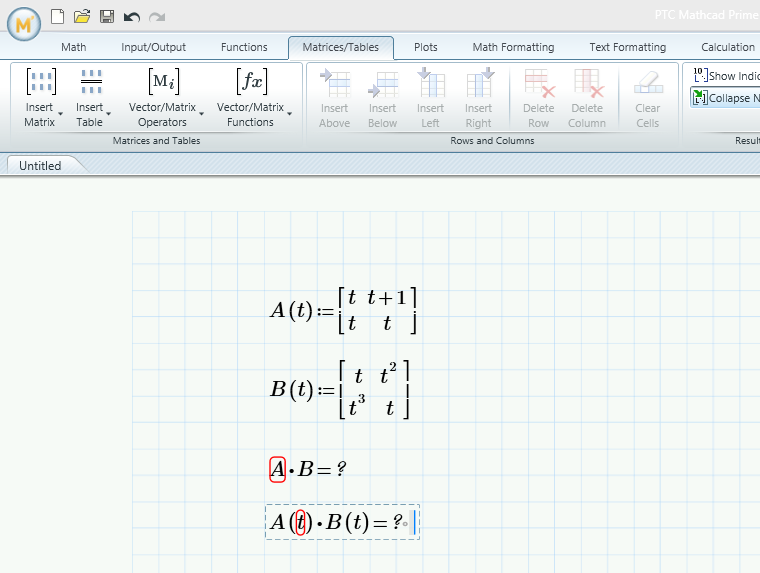This screenshot has height=573, width=760.
Task: Redo using the grayed arrow icon
Action: pos(157,17)
